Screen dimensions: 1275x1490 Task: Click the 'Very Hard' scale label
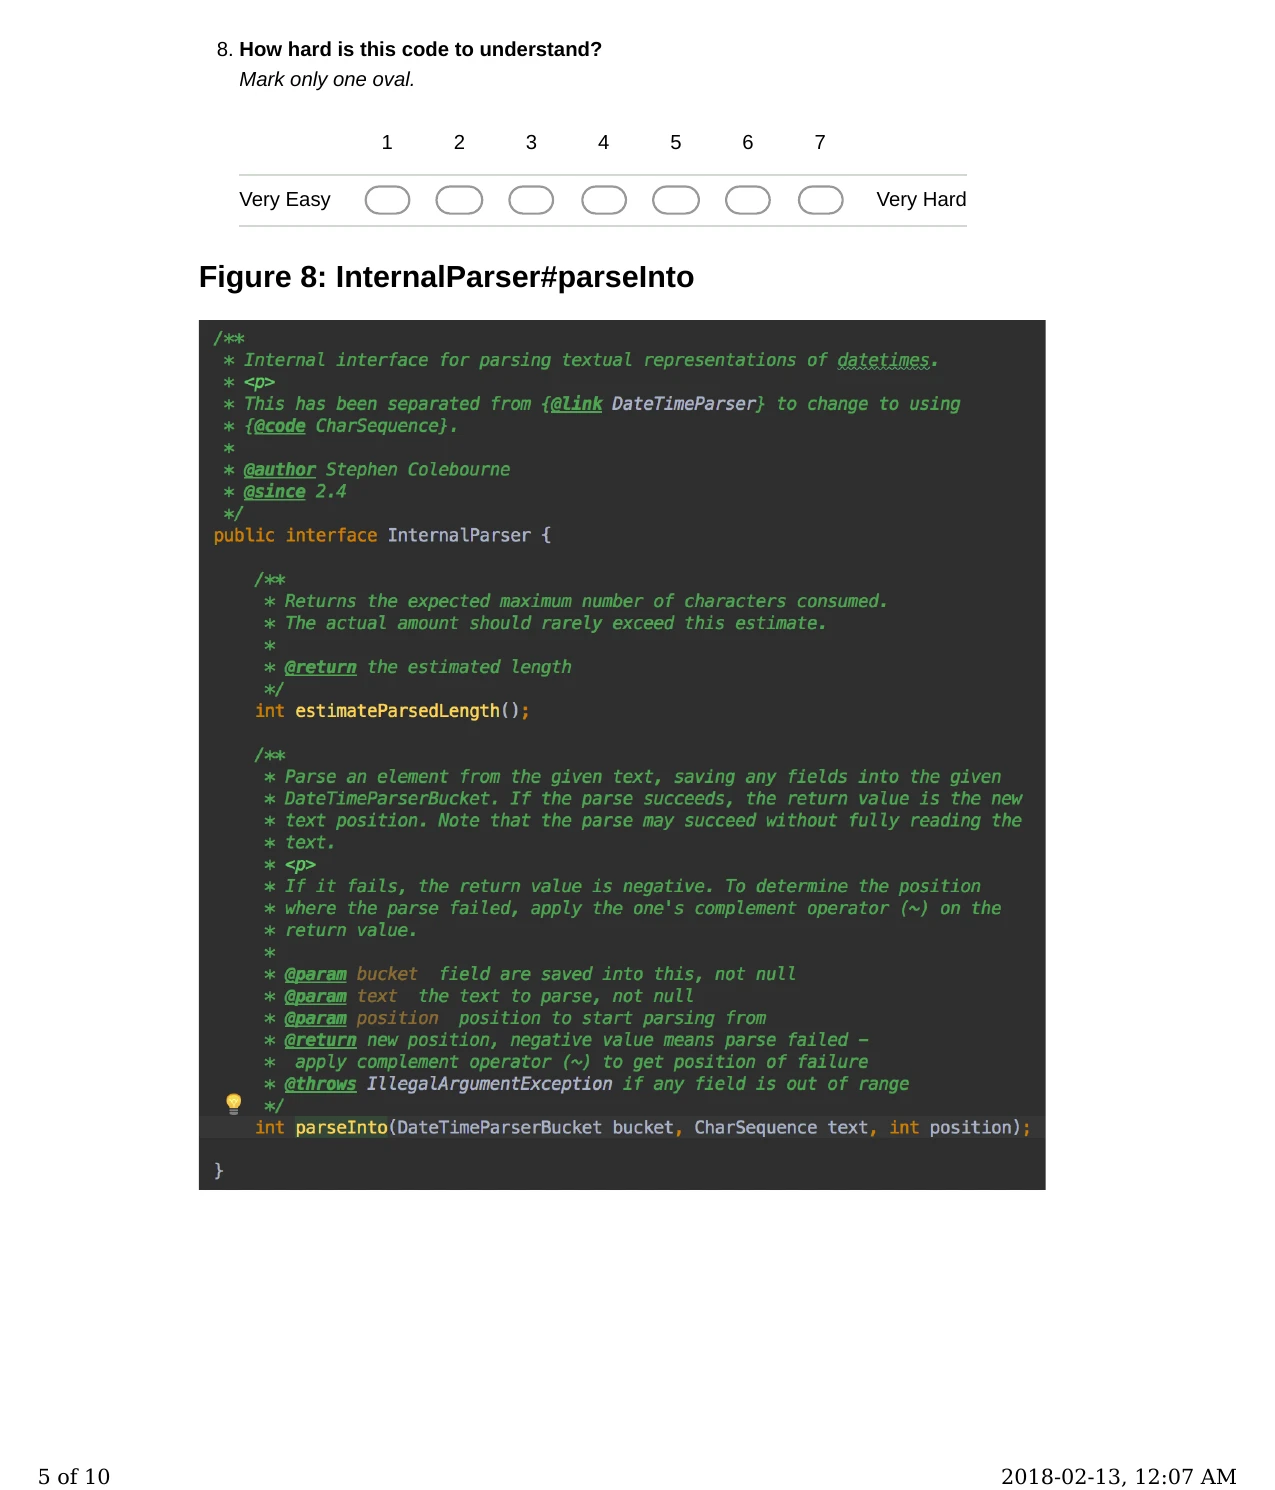[921, 199]
